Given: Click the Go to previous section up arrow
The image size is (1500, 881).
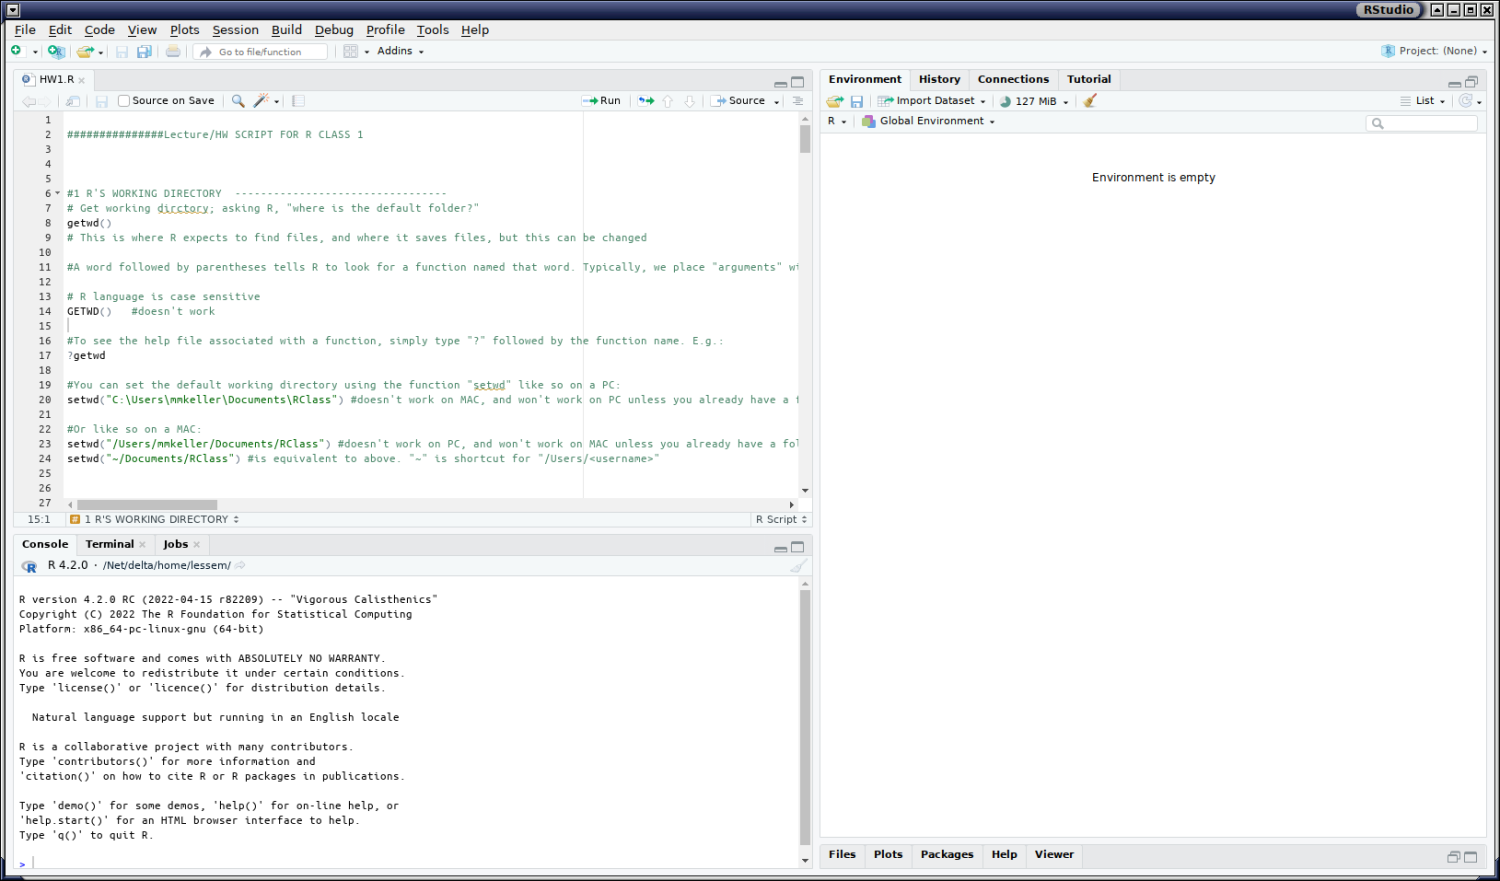Looking at the screenshot, I should click(x=668, y=101).
